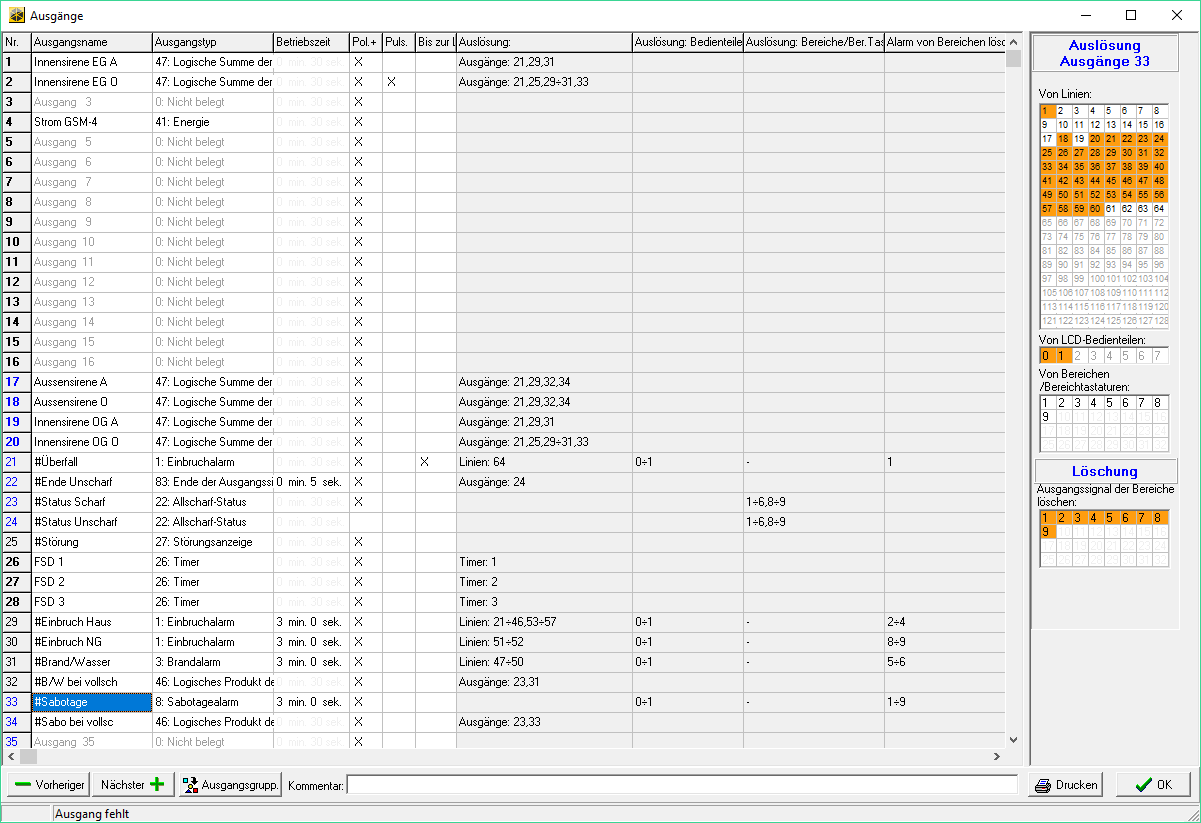Click the Ausgänge app icon in title bar

17,16
